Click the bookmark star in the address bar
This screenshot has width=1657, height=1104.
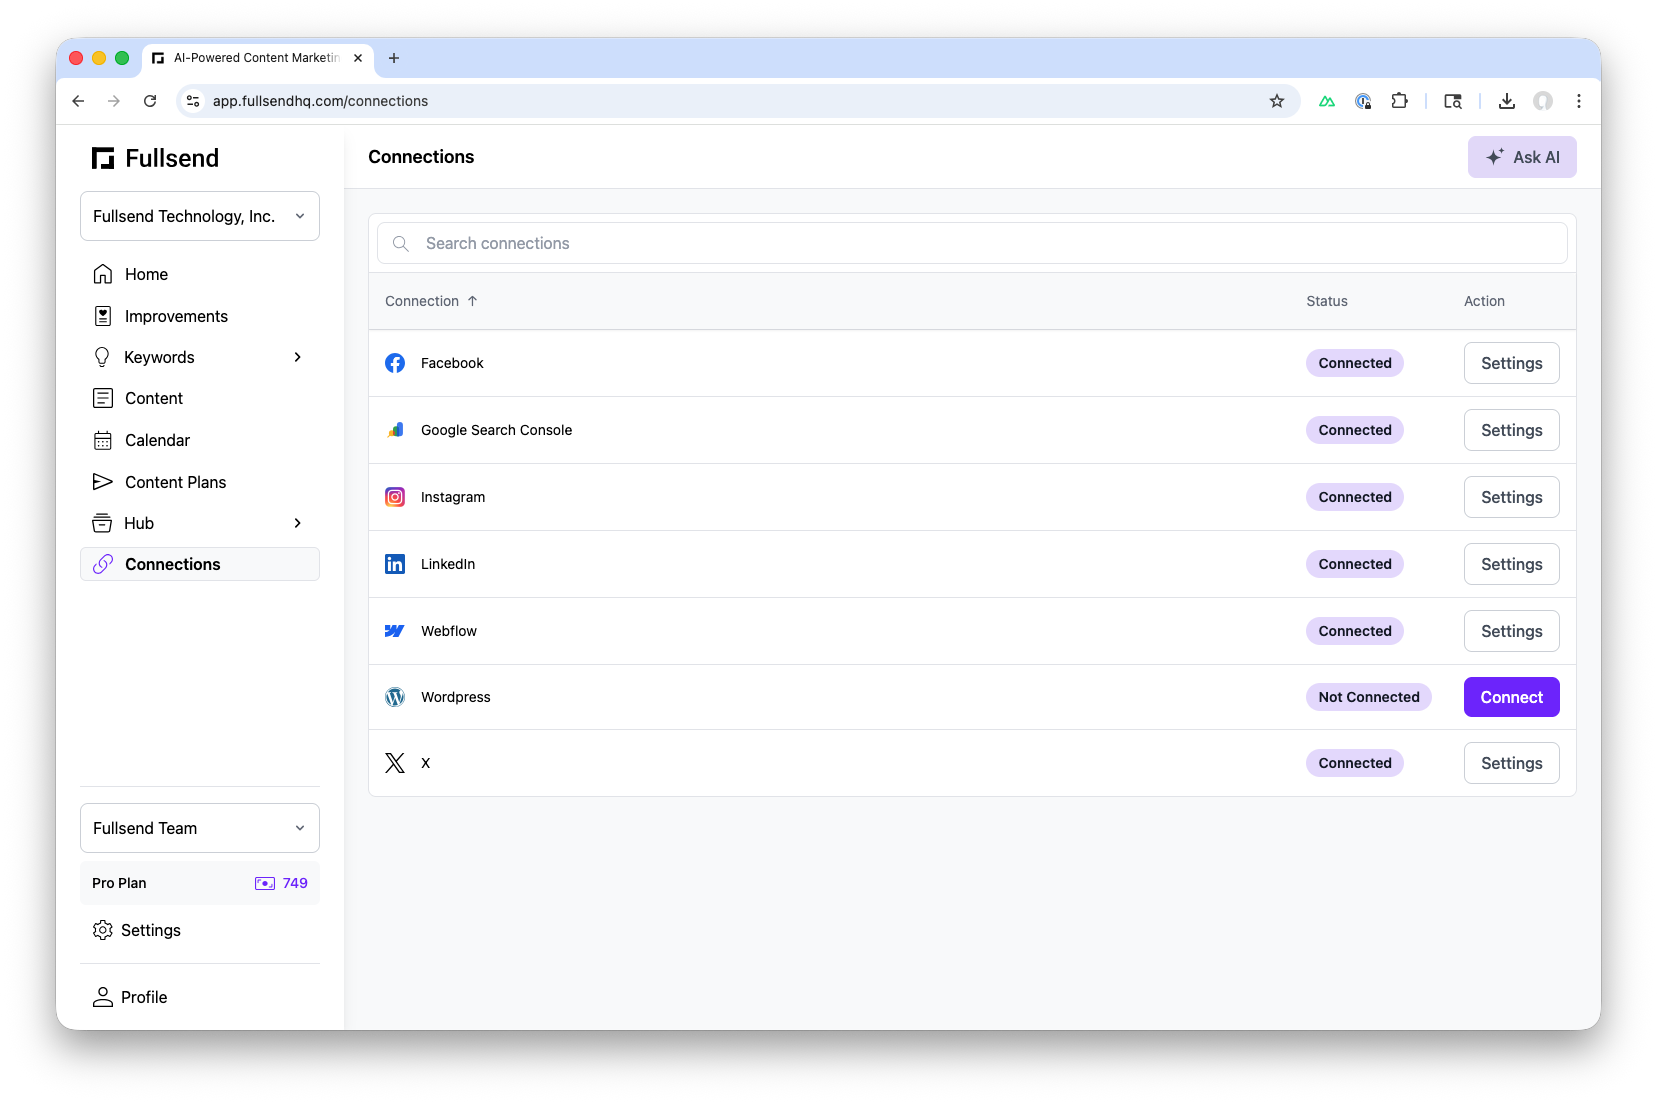1276,101
